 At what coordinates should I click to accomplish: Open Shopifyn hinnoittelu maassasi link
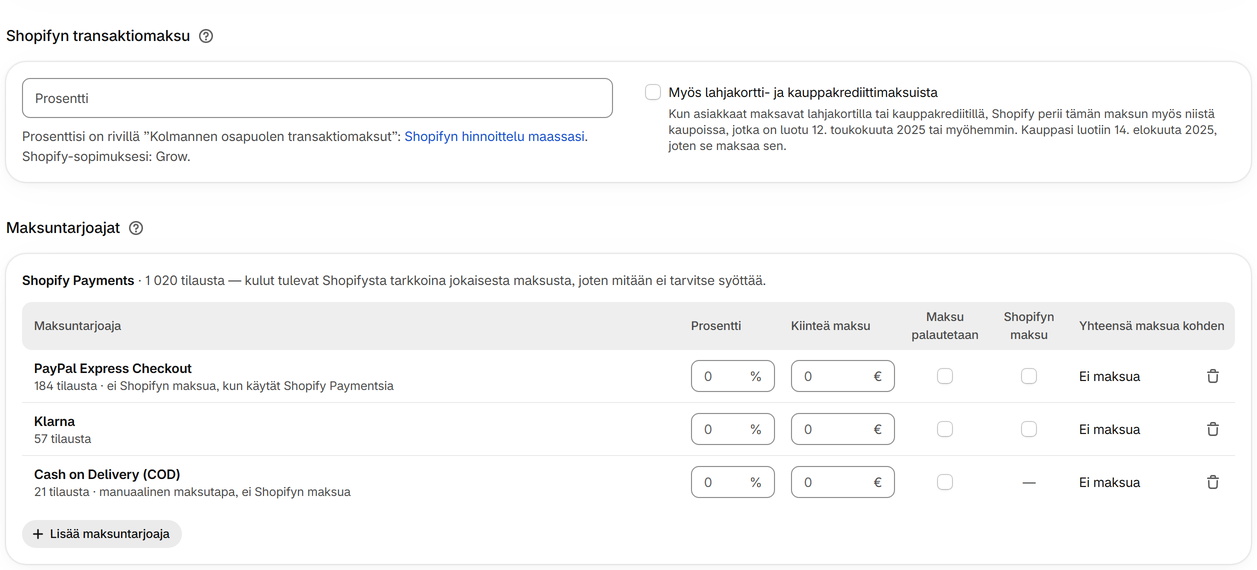[x=495, y=136]
